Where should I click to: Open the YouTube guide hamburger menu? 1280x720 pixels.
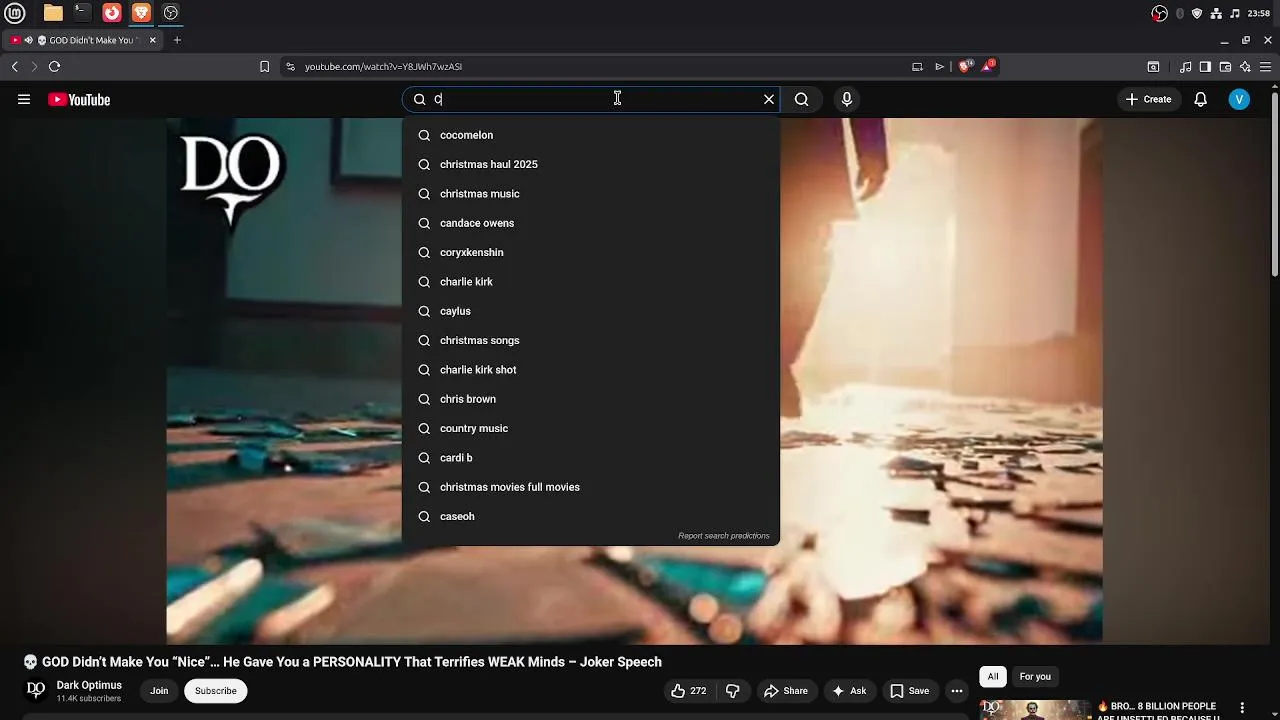24,99
